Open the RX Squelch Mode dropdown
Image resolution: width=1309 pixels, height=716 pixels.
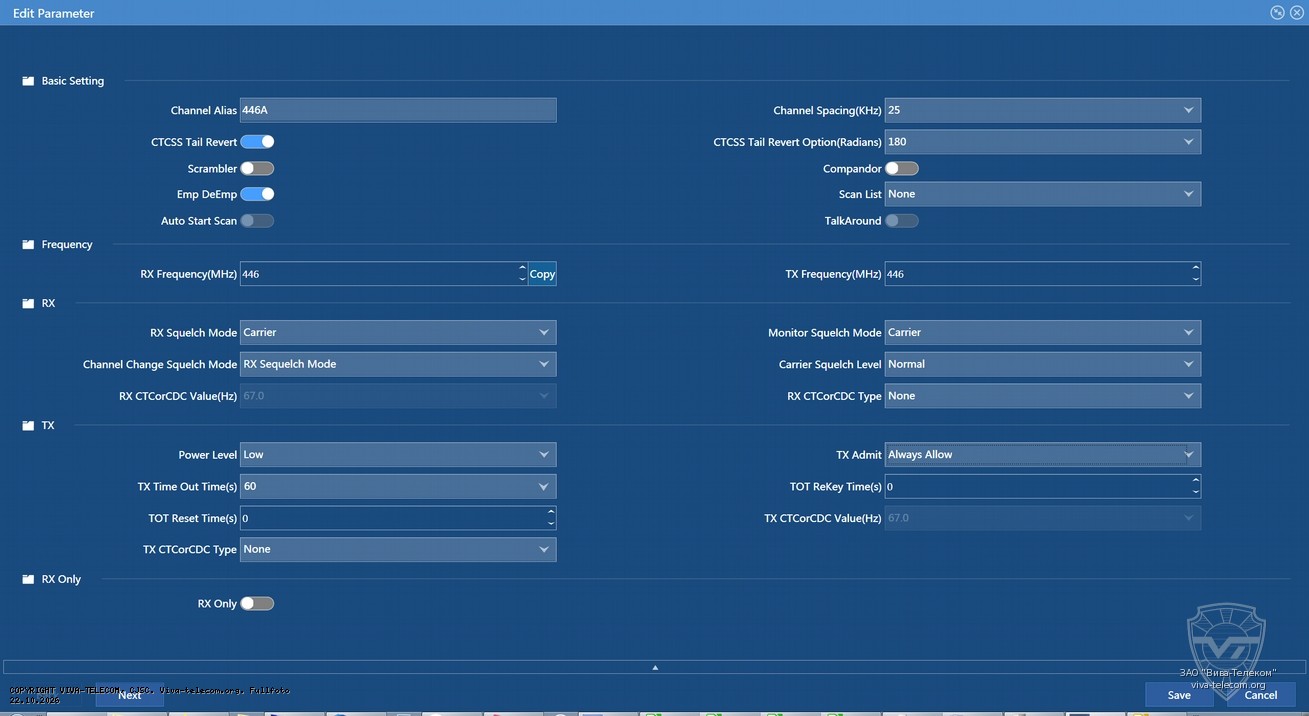(398, 332)
